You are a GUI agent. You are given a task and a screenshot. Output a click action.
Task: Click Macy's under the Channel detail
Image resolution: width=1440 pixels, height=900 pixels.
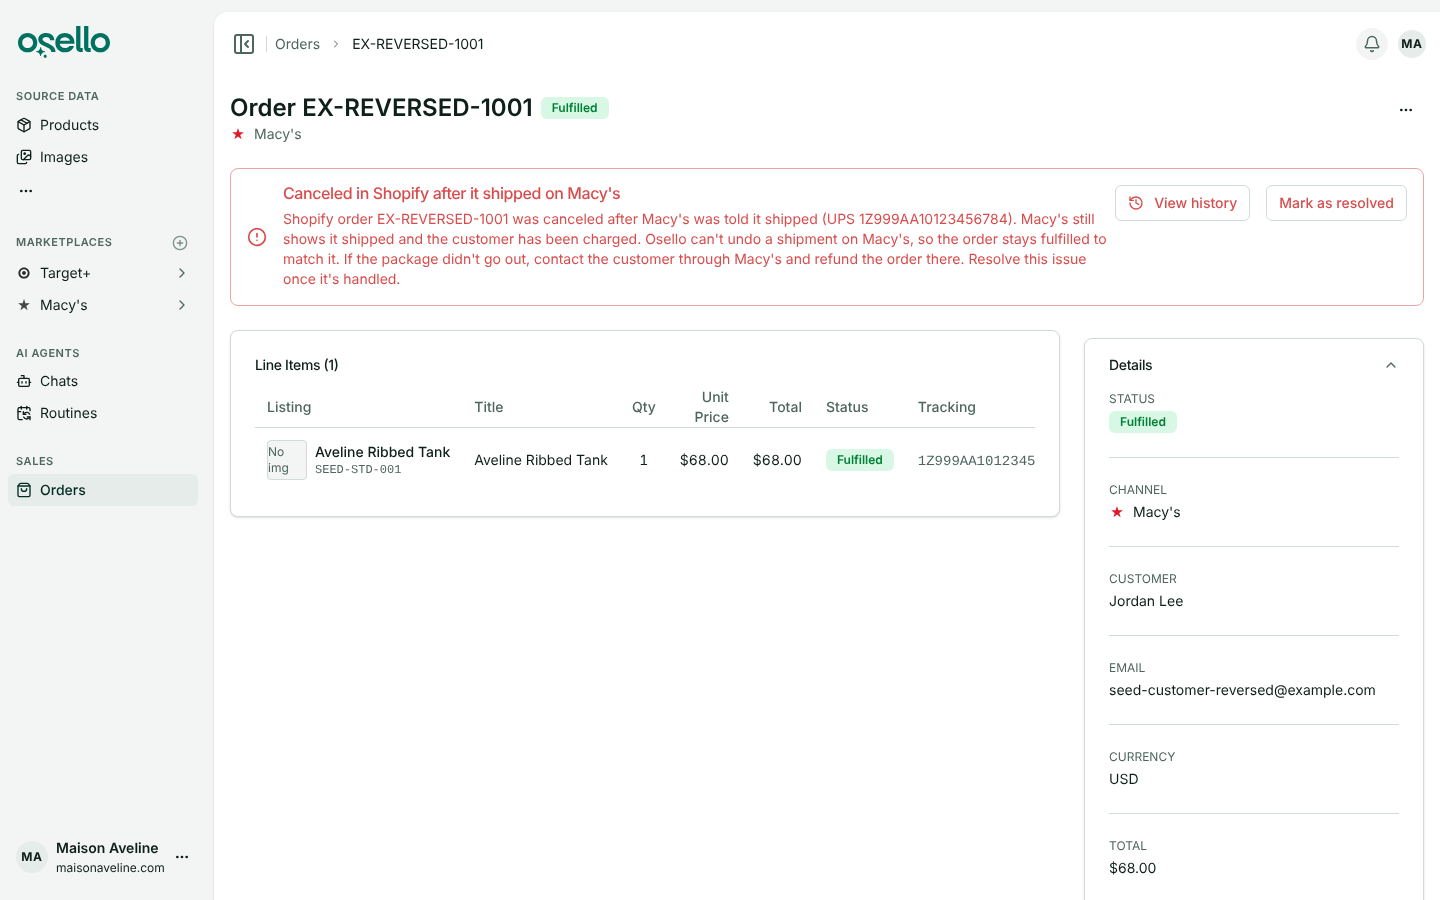[x=1157, y=512]
